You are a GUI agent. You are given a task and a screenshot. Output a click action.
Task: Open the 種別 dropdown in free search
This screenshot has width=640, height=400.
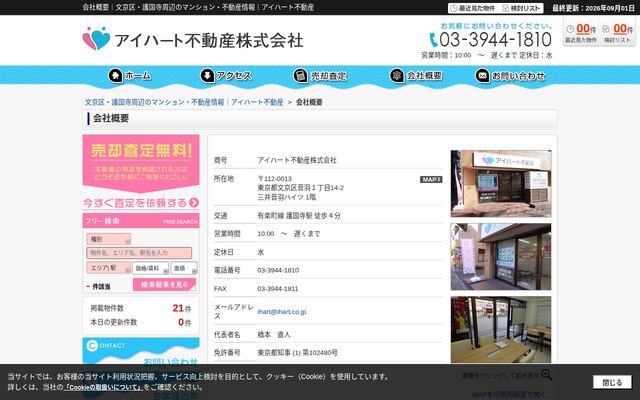[109, 239]
